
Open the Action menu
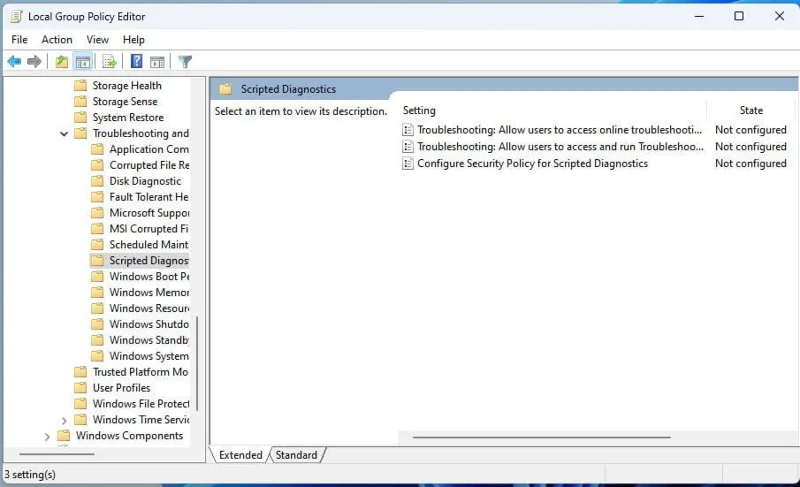[x=57, y=40]
